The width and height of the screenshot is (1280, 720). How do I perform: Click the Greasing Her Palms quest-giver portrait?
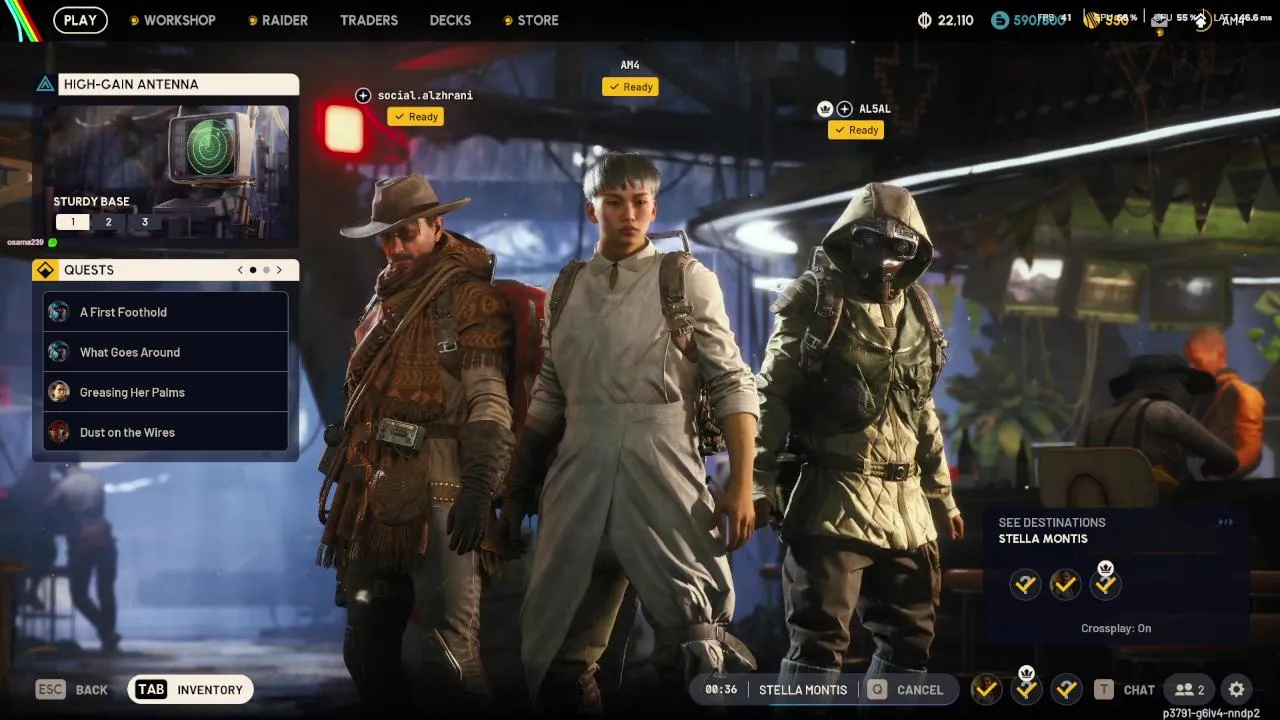pyautogui.click(x=59, y=392)
